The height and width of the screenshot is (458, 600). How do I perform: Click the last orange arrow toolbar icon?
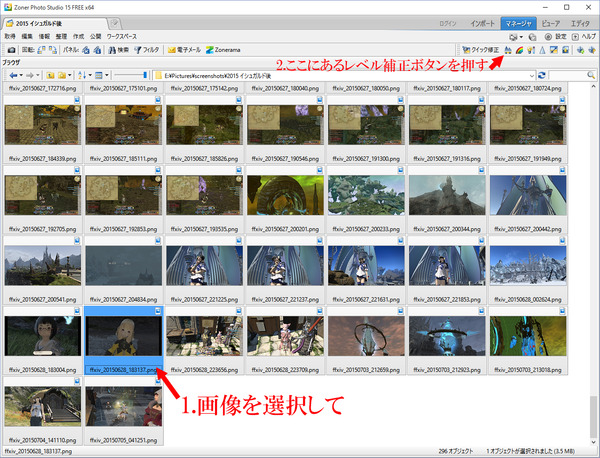click(x=592, y=50)
